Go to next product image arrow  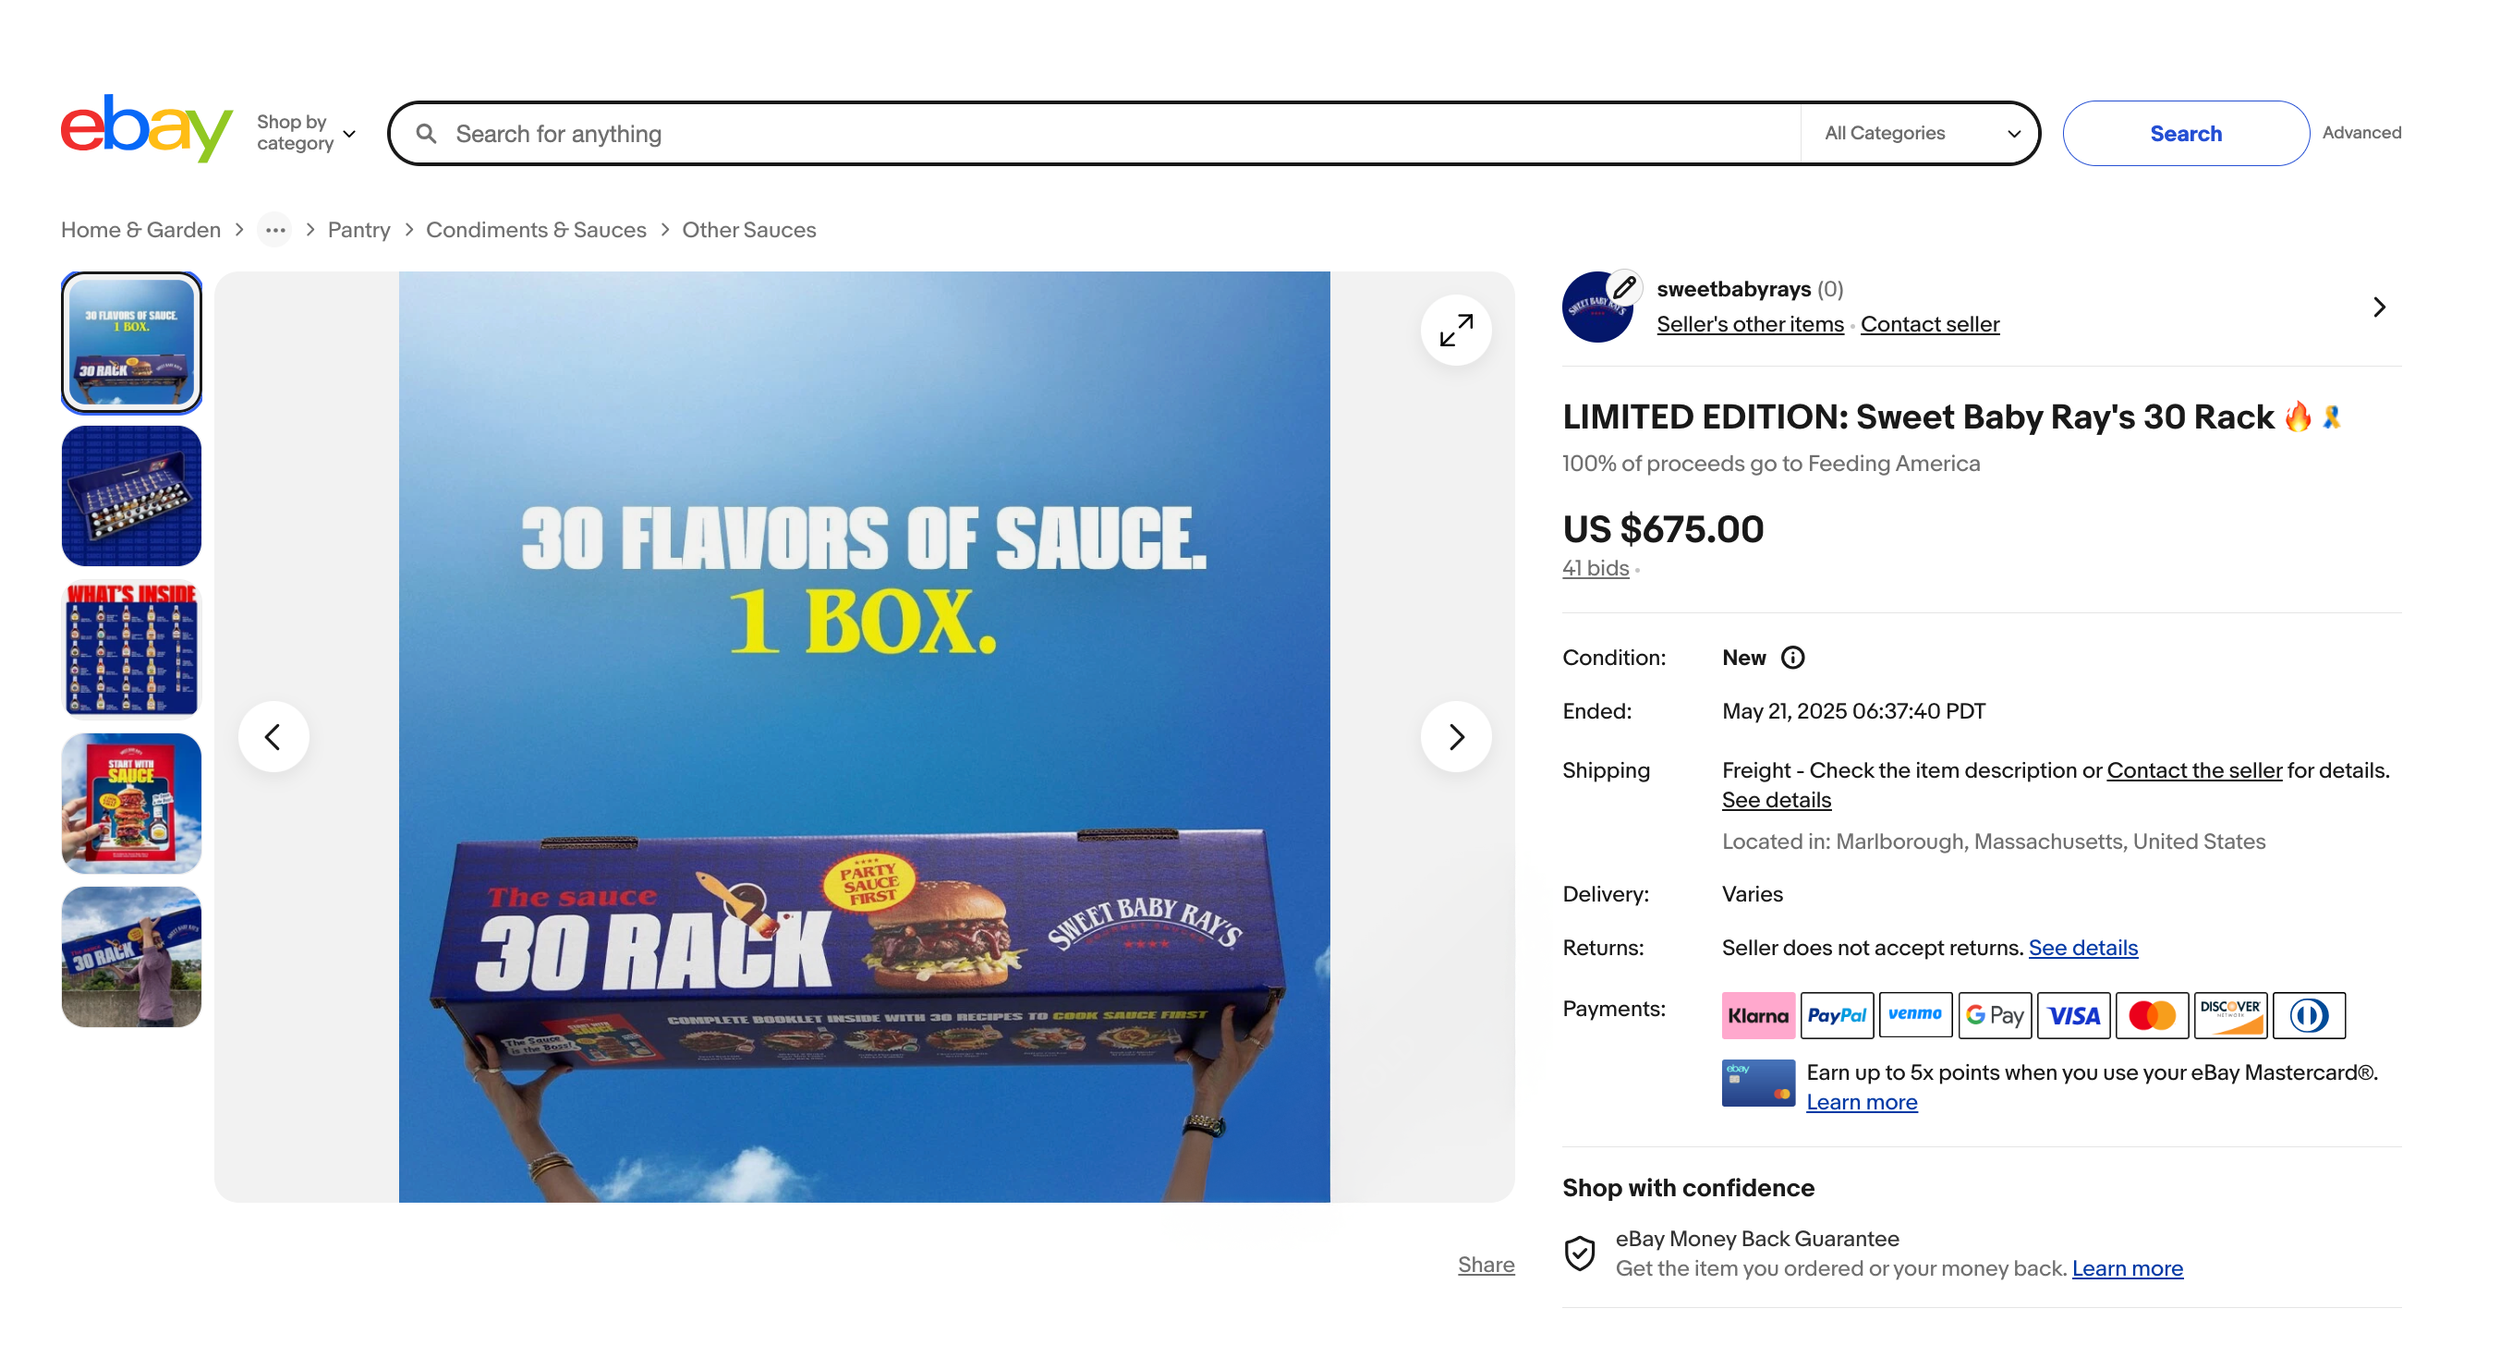[x=1455, y=737]
